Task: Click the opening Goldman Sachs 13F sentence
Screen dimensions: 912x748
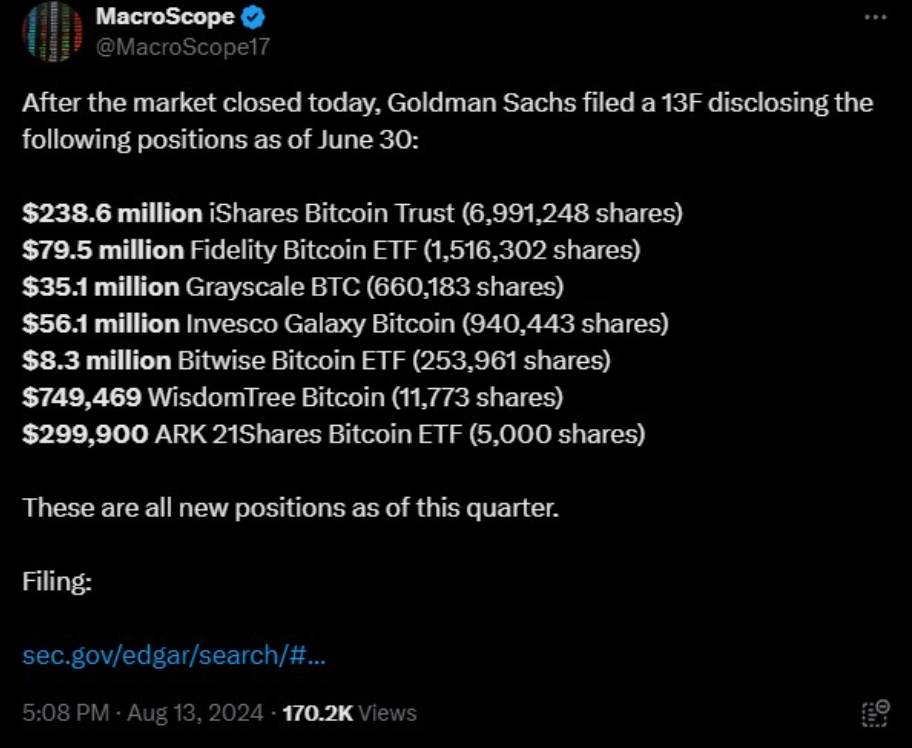Action: (448, 121)
